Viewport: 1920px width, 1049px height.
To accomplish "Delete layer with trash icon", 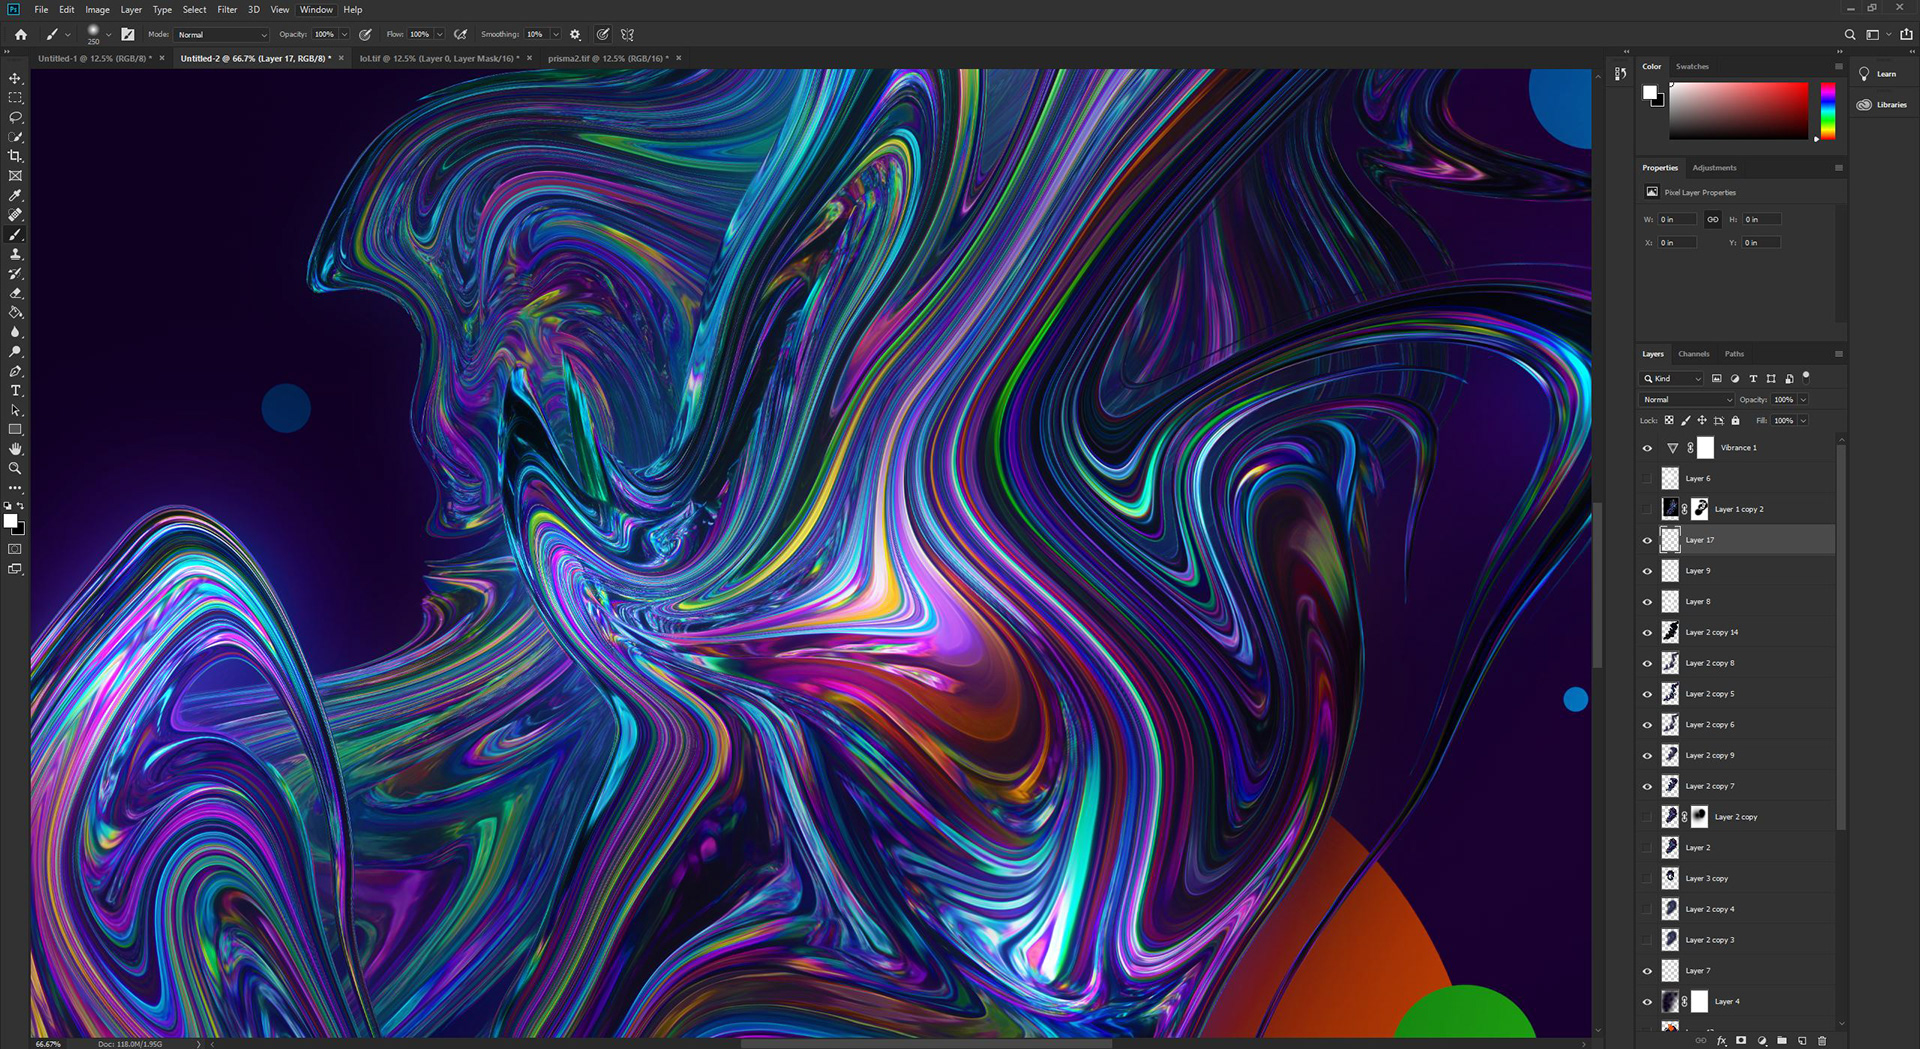I will coord(1822,1040).
